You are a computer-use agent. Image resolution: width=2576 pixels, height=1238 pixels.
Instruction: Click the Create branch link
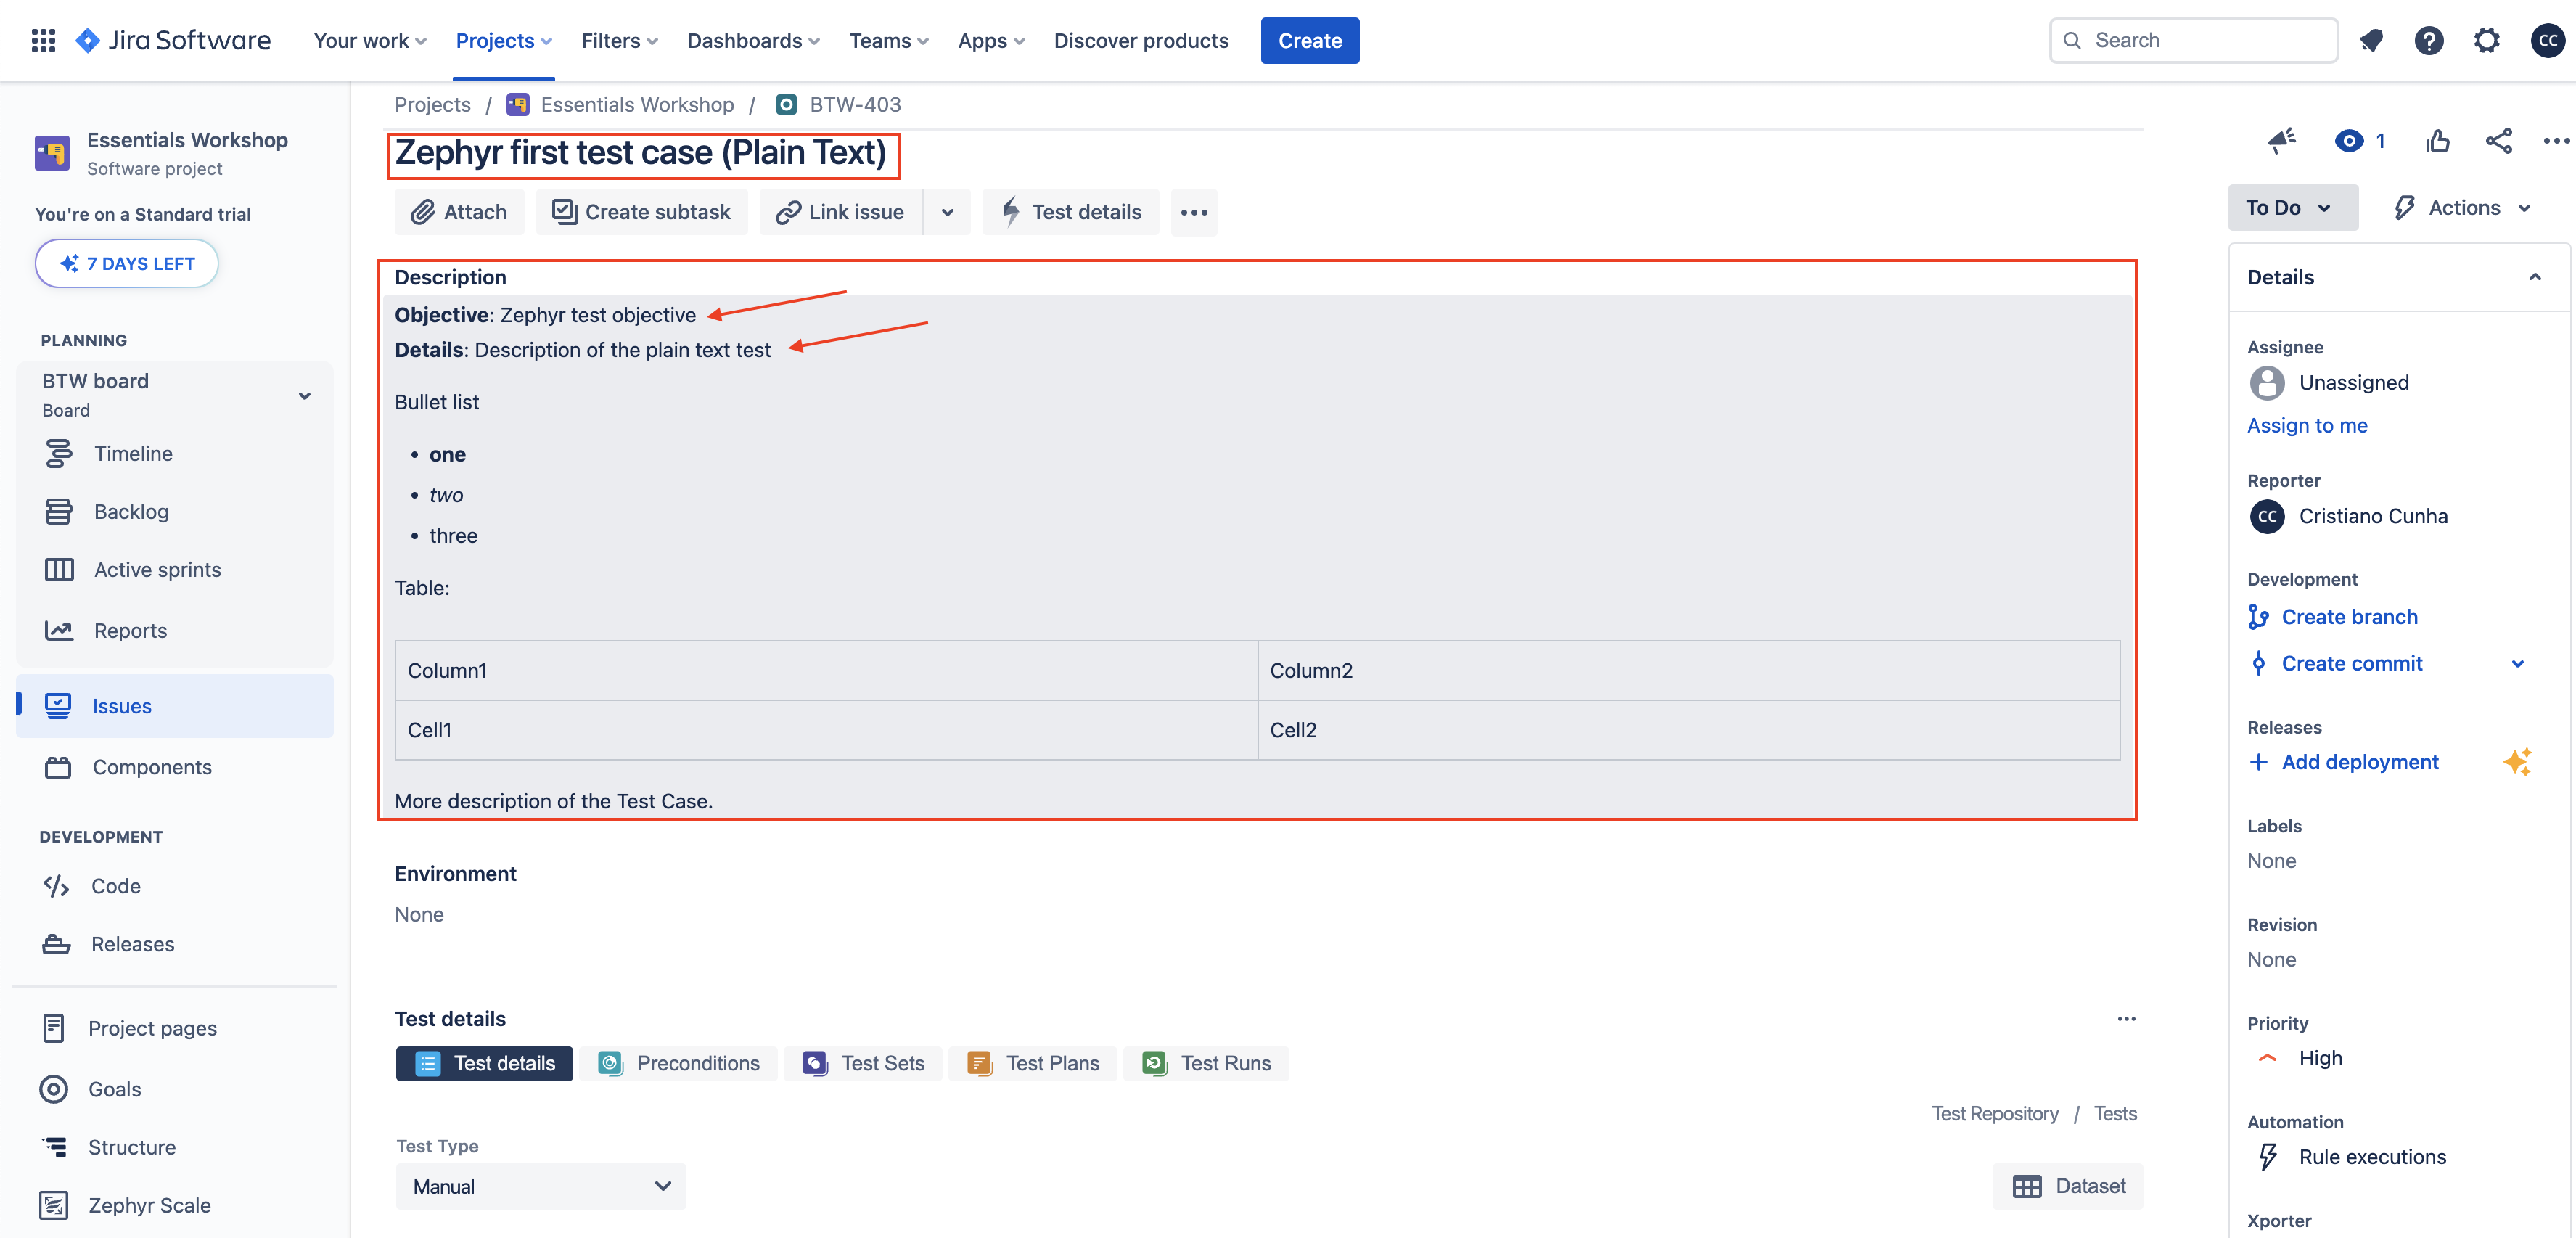click(x=2349, y=617)
